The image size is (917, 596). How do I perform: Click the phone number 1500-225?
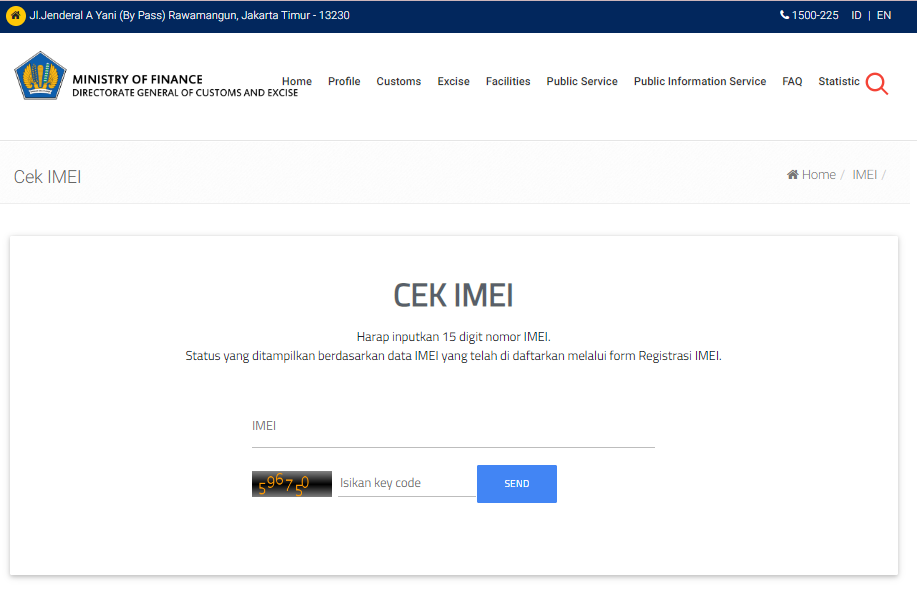(815, 15)
